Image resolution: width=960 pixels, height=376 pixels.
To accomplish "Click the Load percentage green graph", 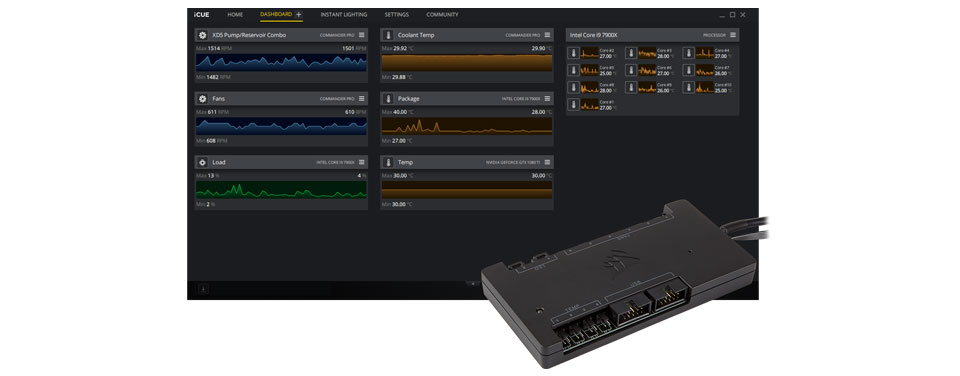I will [281, 189].
